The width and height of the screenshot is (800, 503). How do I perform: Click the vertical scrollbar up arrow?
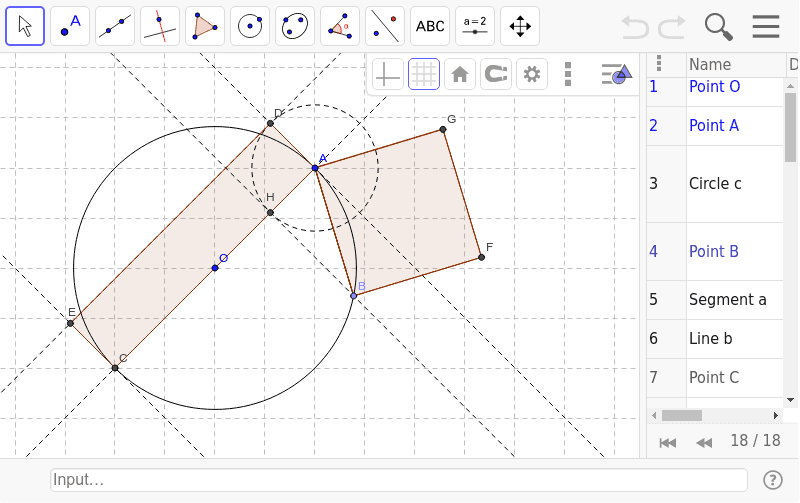(790, 86)
